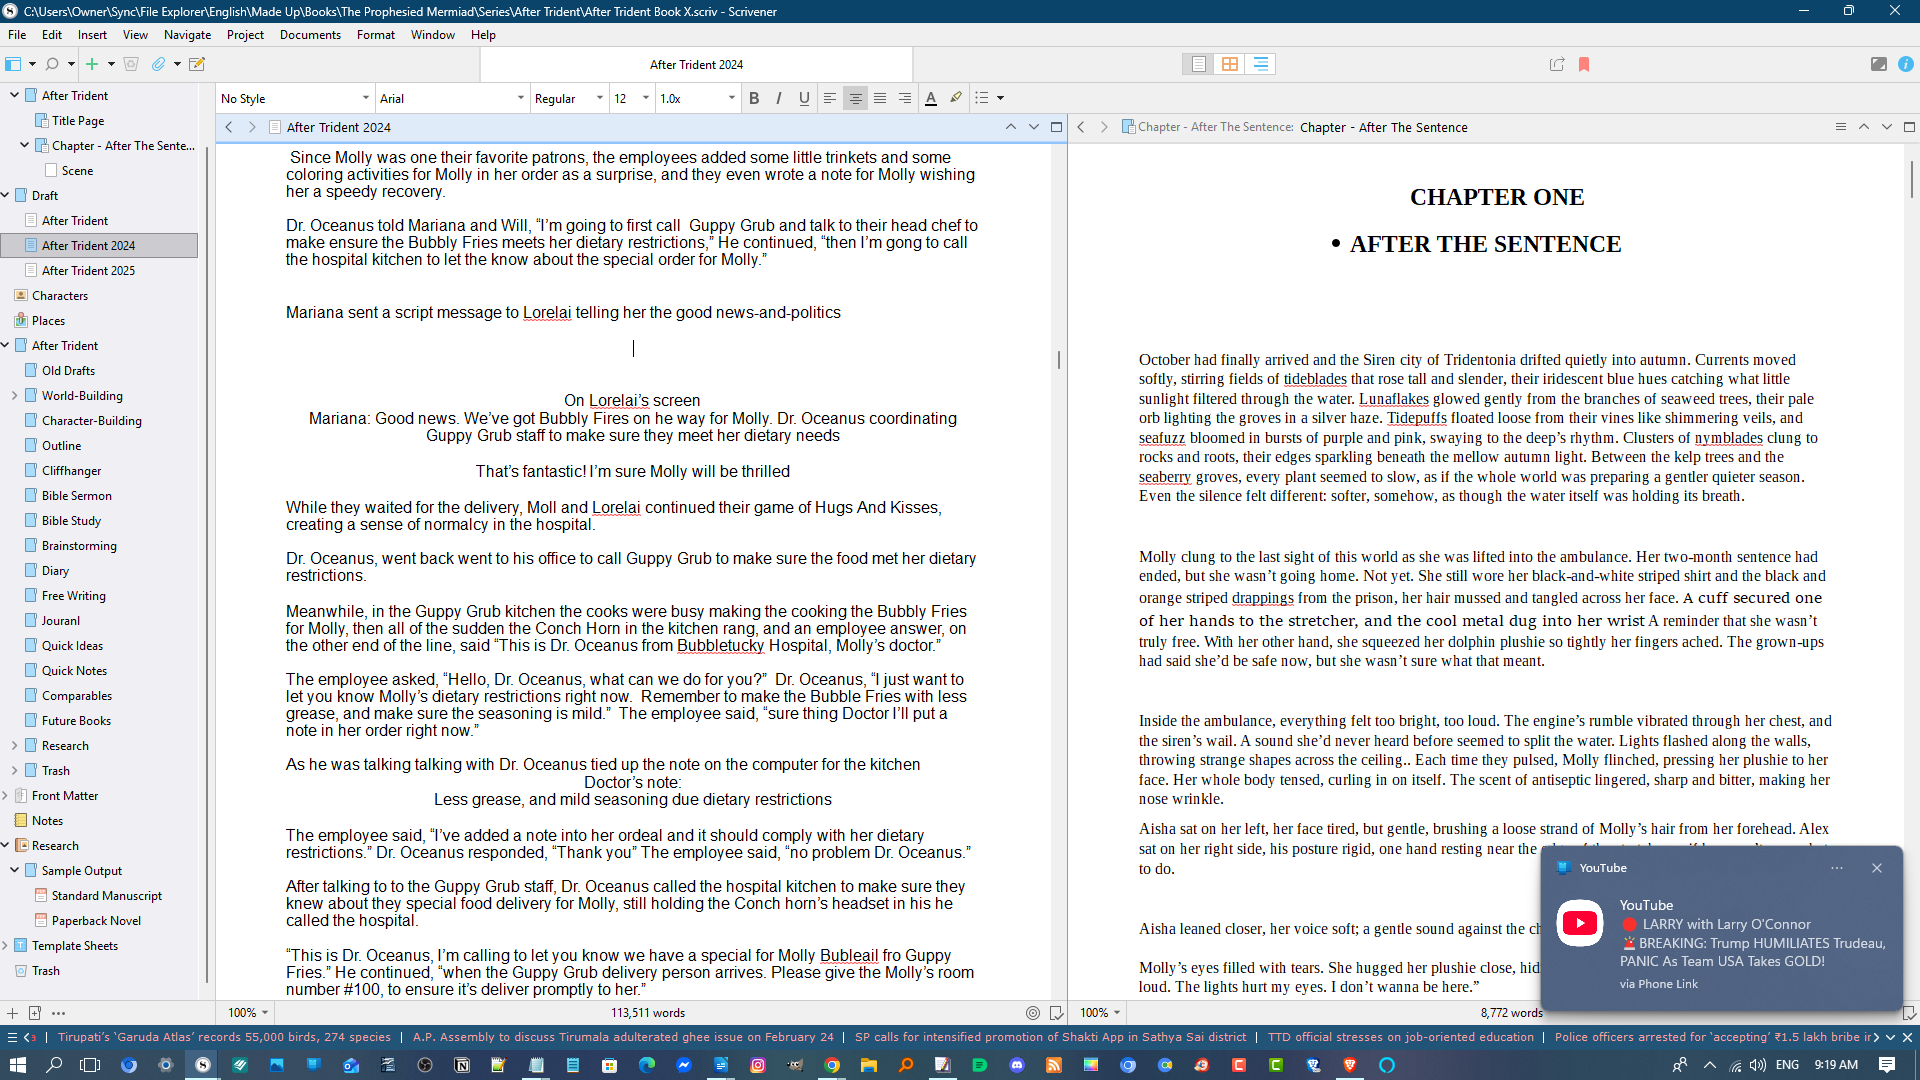Screen dimensions: 1920x1080
Task: Expand the World-Building folder
Action: pos(15,396)
